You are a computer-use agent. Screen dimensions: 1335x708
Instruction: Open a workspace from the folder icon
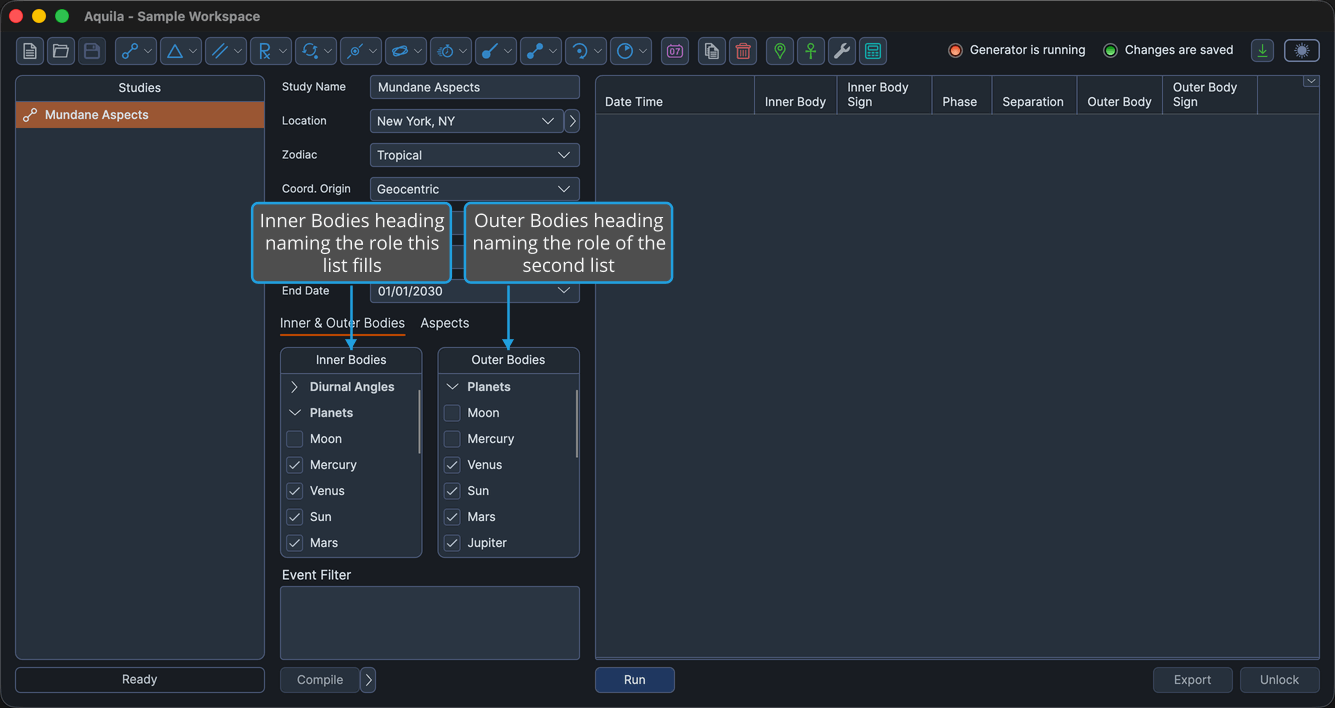click(61, 51)
